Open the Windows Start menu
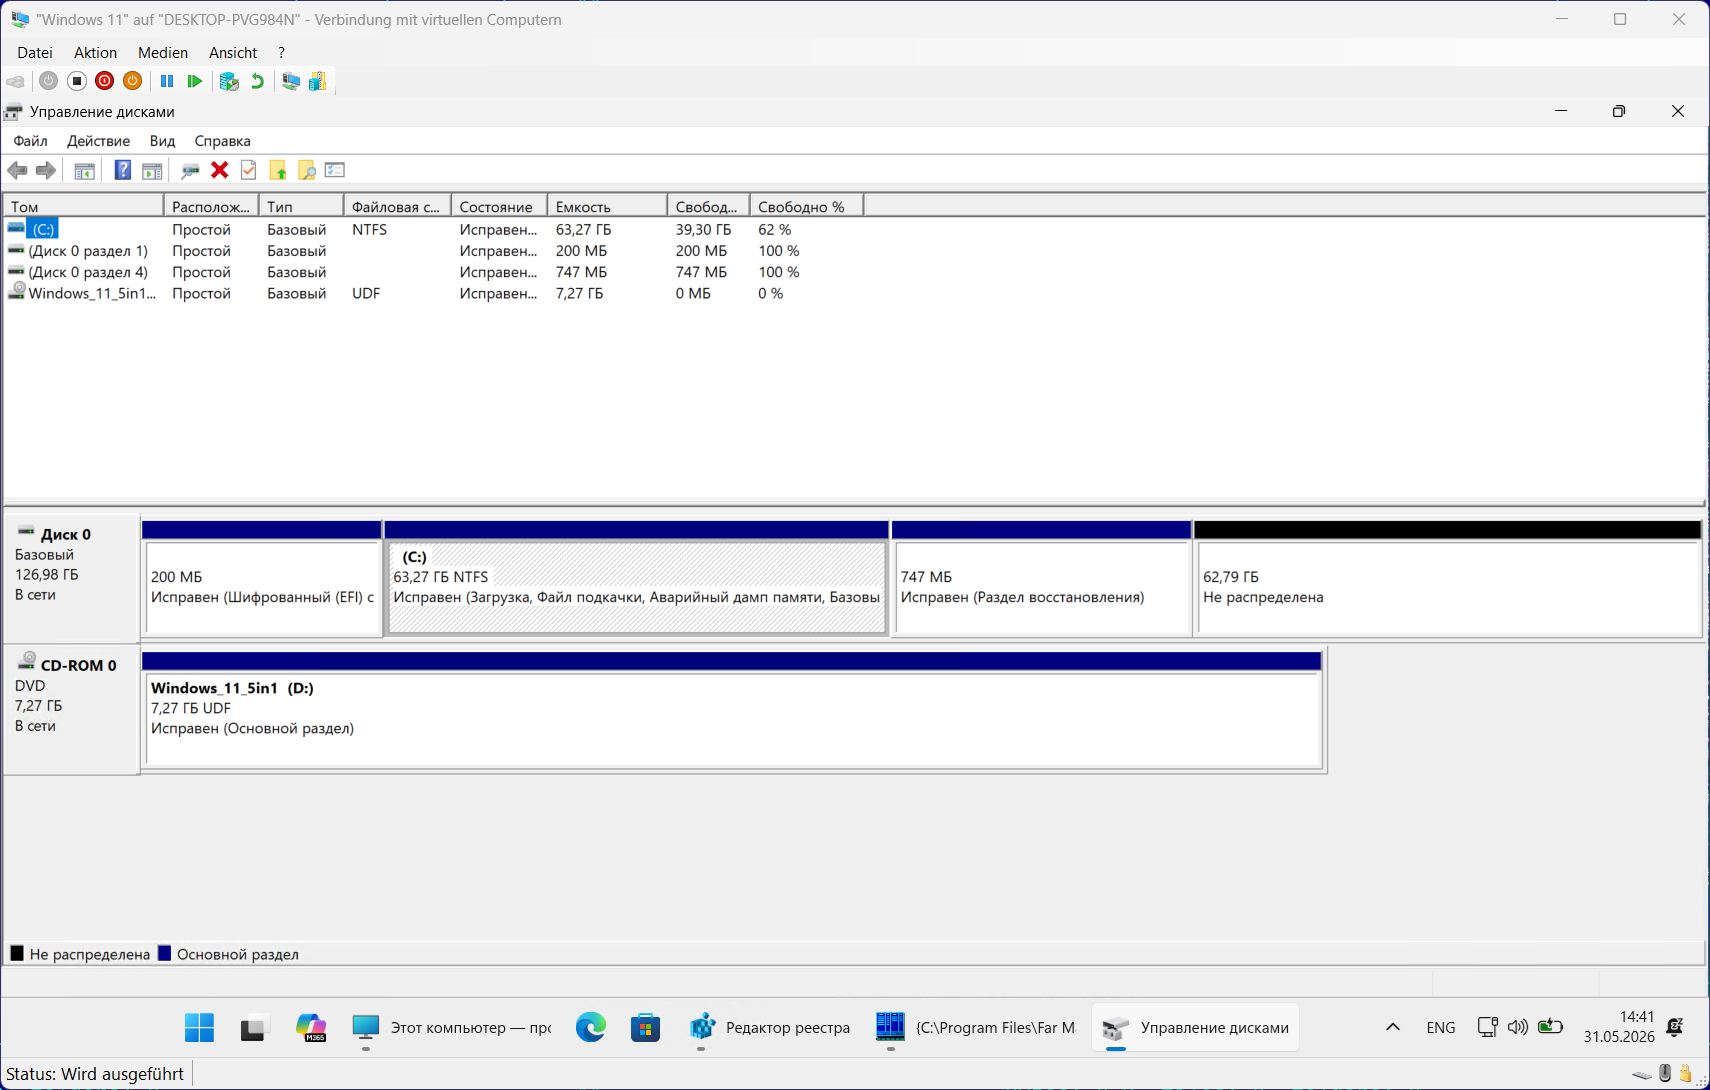1710x1090 pixels. click(199, 1027)
